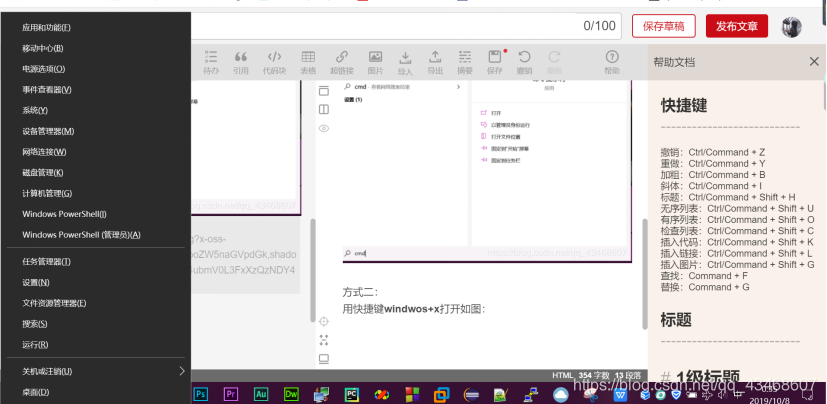Click the laptop icon in editor gutter
The image size is (827, 404).
coord(324,359)
